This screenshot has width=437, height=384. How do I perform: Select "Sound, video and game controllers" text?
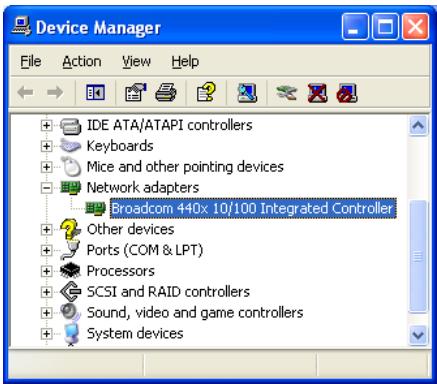[195, 313]
